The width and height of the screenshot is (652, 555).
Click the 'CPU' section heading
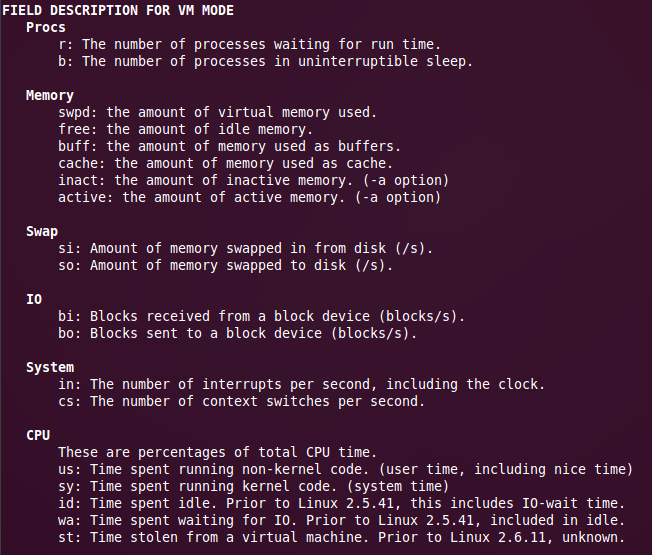coord(38,435)
